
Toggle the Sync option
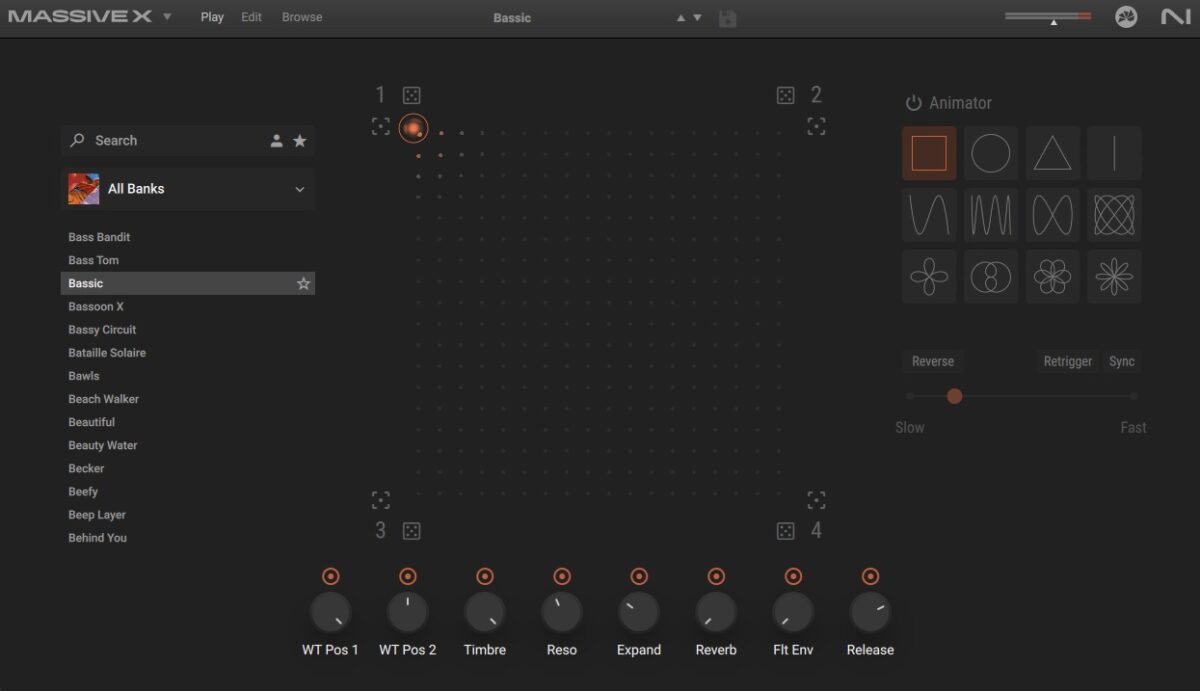(1121, 362)
